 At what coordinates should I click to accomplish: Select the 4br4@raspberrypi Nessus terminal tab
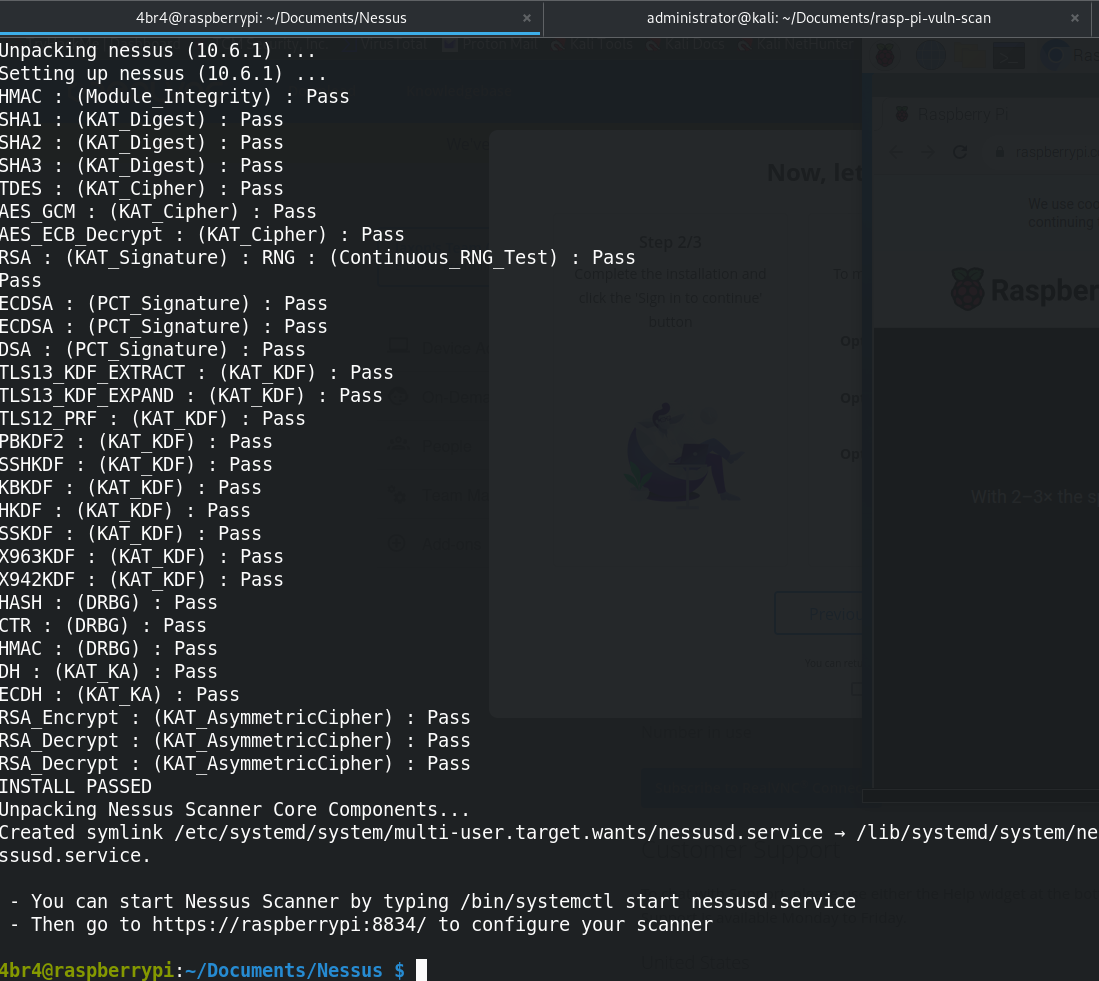(270, 19)
